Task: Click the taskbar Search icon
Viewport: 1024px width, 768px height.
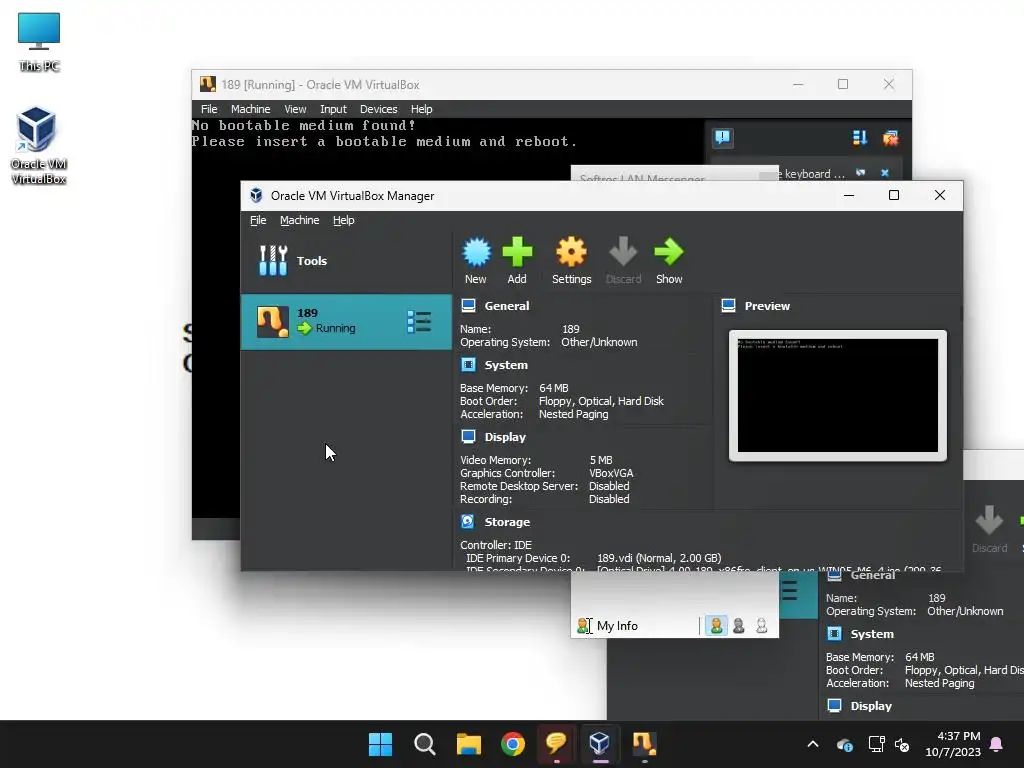Action: 424,744
